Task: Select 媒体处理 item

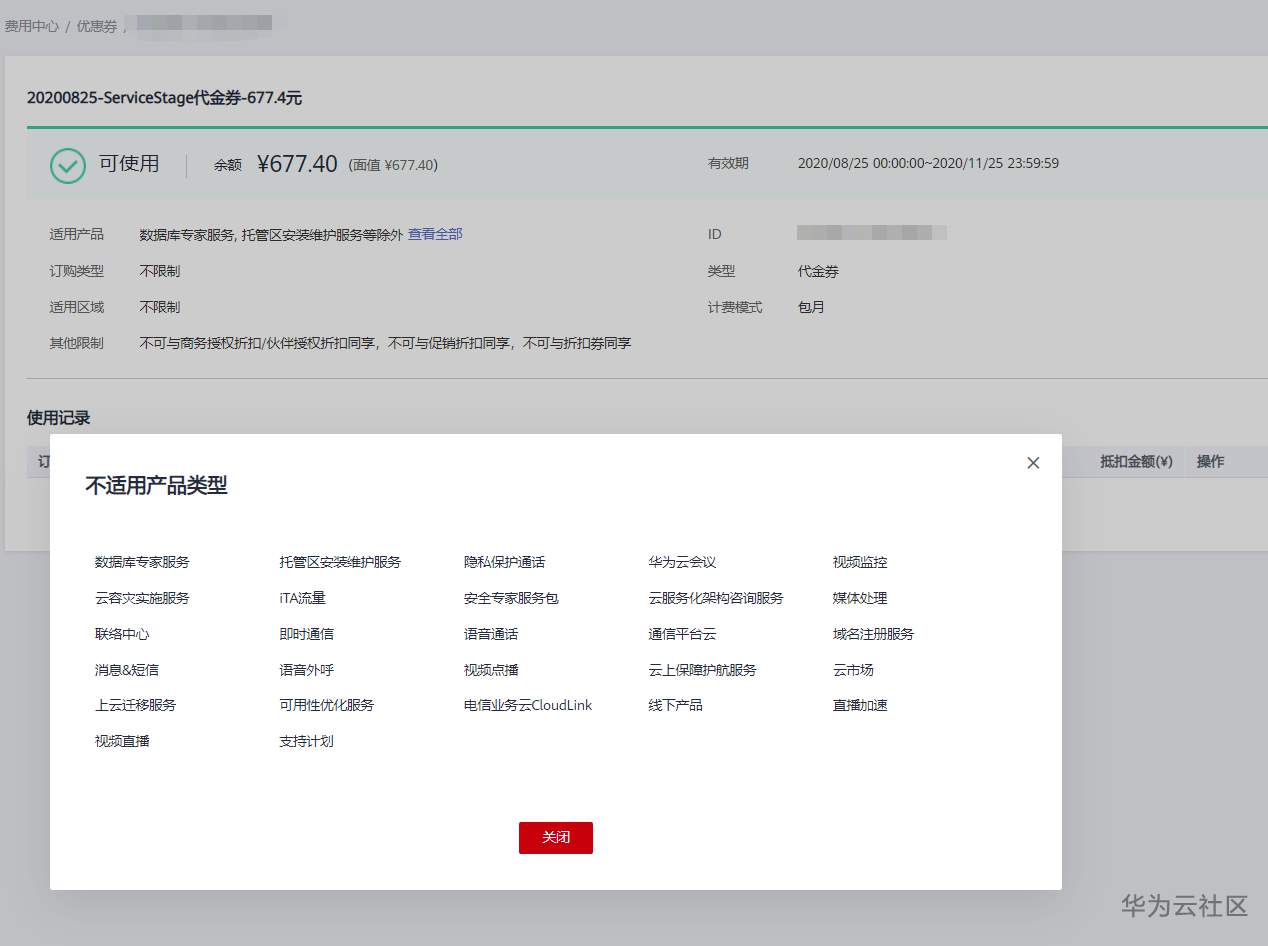Action: 860,598
